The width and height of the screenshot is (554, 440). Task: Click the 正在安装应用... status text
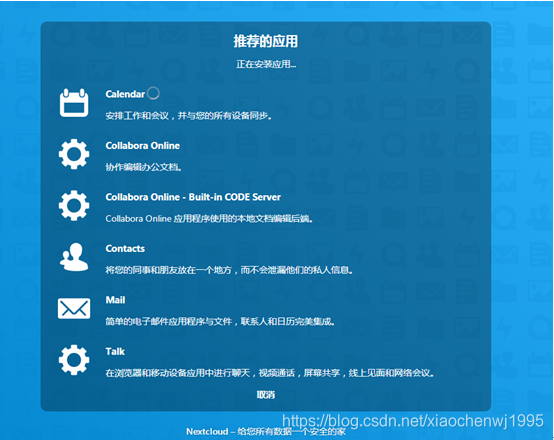[x=266, y=64]
